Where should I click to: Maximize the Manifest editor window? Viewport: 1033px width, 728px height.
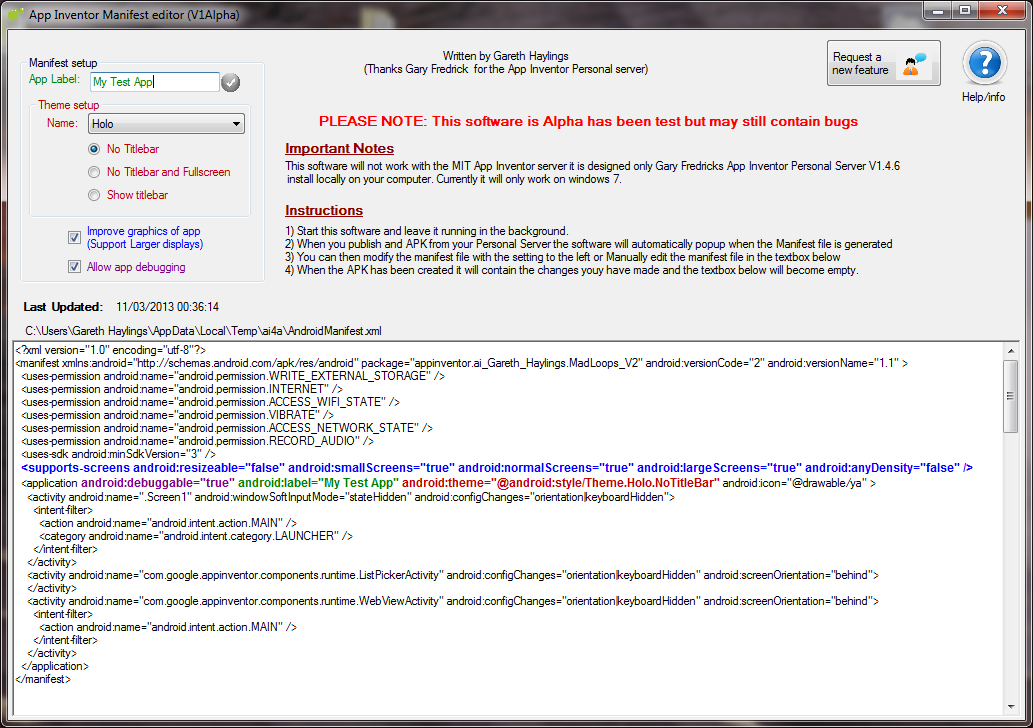point(964,11)
